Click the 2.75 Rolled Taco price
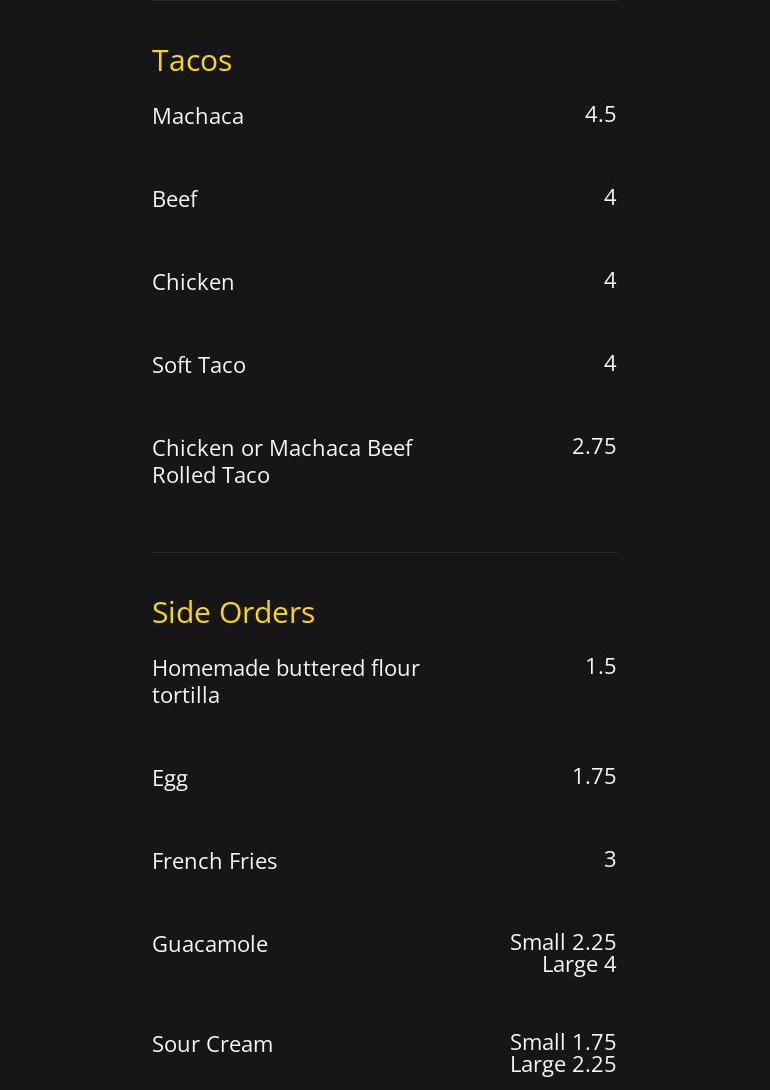 point(593,446)
